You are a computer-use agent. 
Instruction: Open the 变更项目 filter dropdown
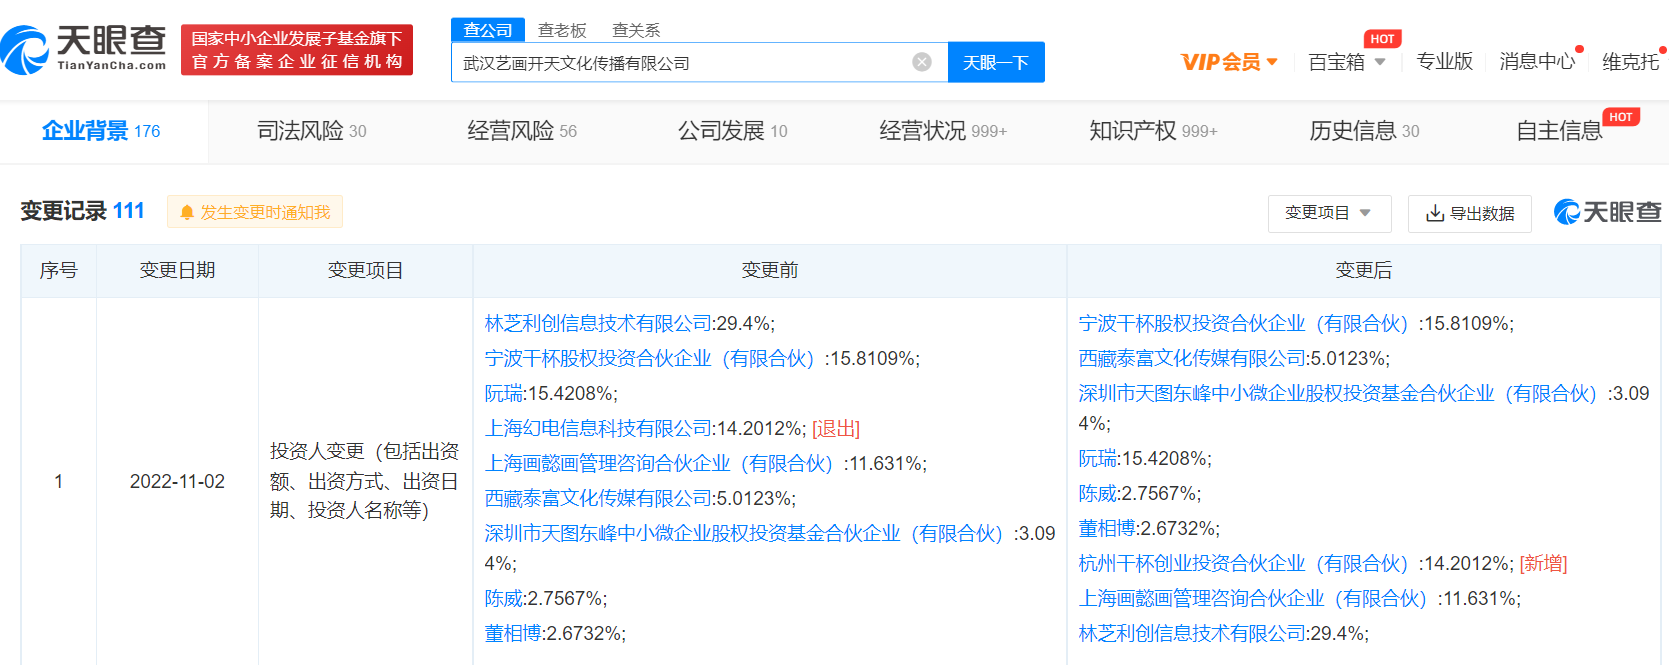pos(1330,213)
